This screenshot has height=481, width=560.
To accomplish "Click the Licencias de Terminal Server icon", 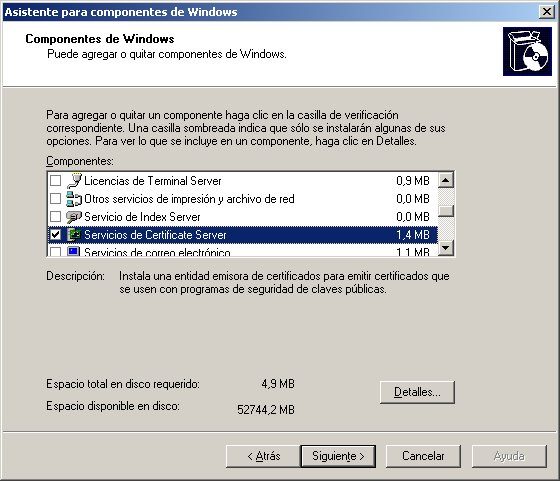I will (x=74, y=181).
